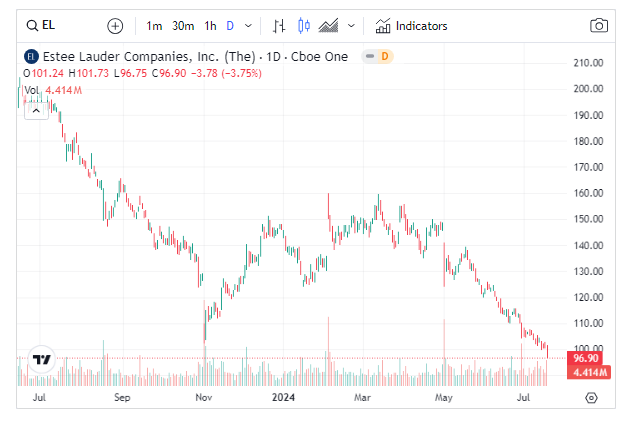This screenshot has width=622, height=423.
Task: Add a symbol with the plus circle icon
Action: click(x=115, y=26)
